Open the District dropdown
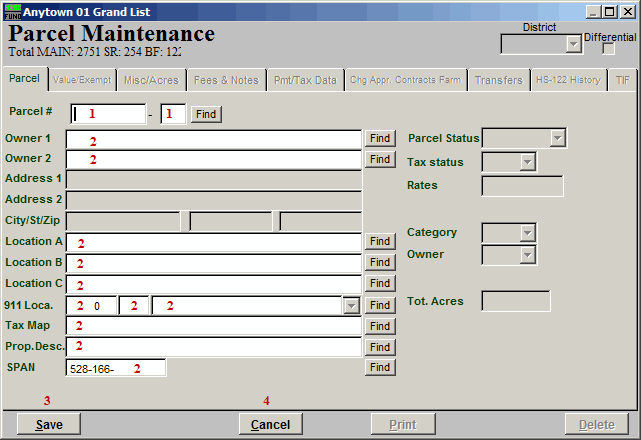 click(573, 43)
